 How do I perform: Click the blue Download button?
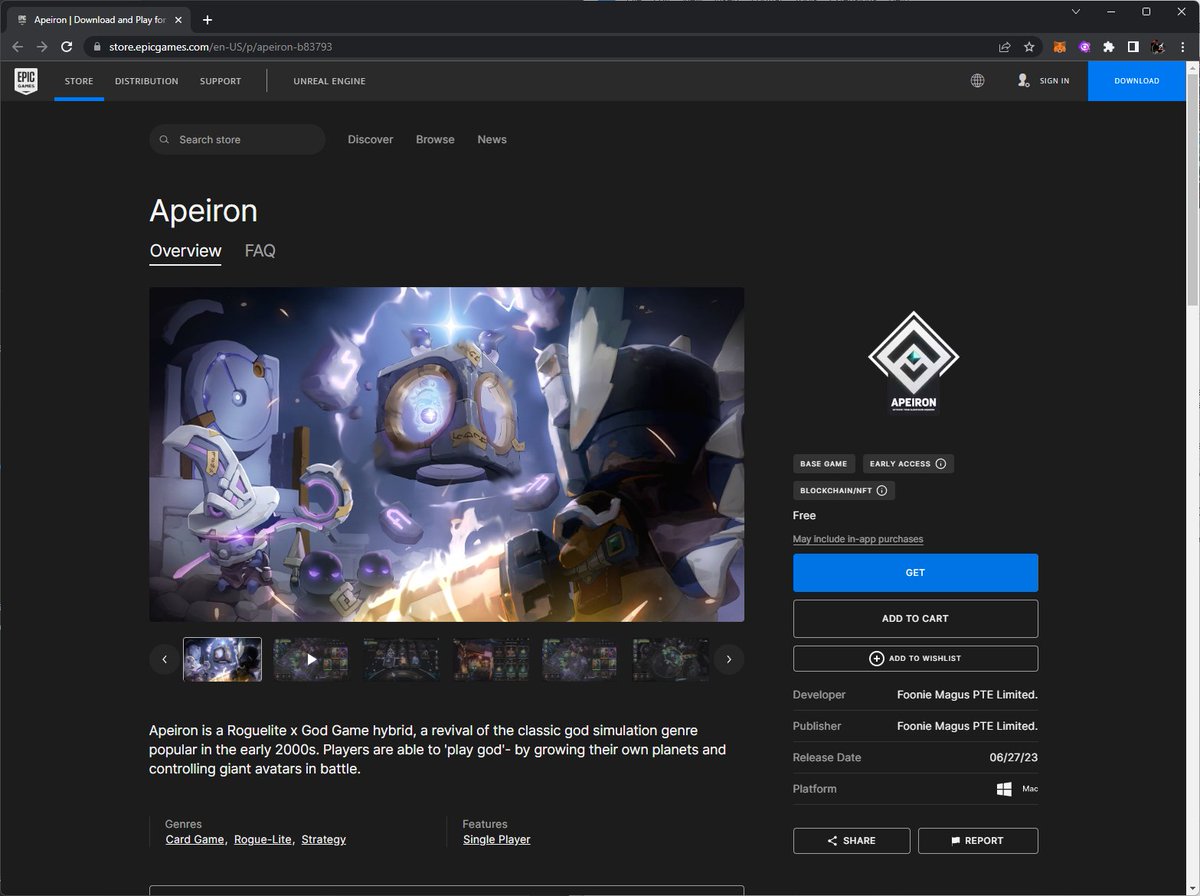point(1136,81)
